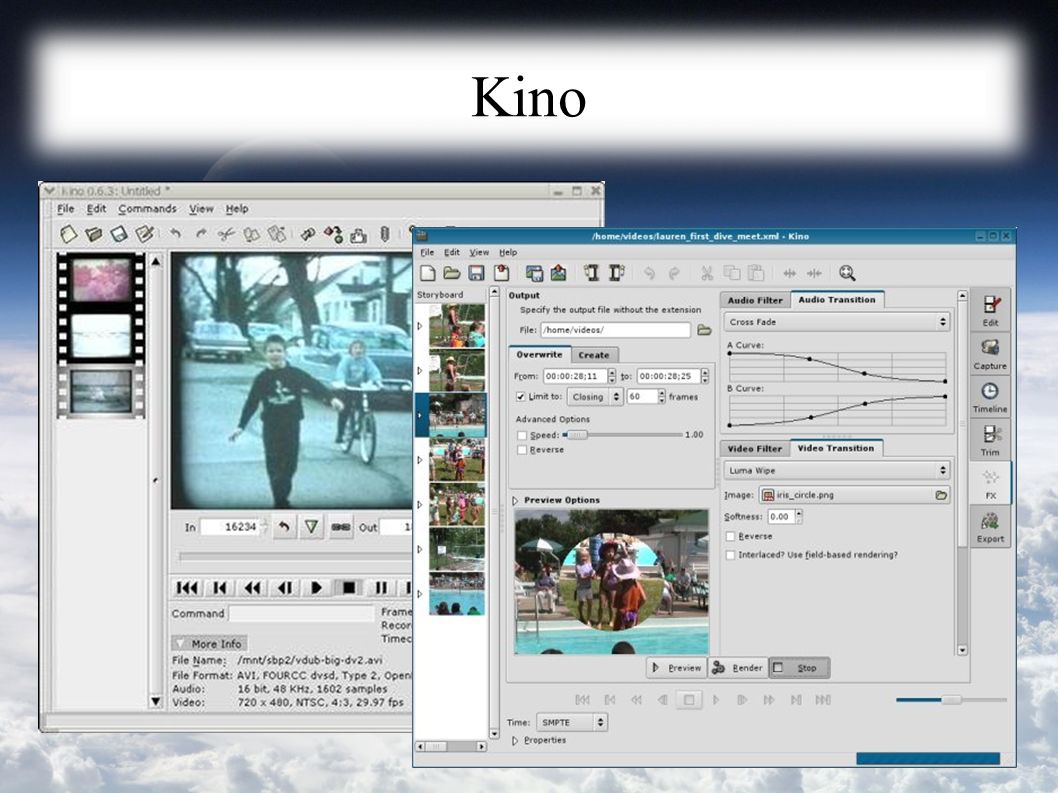Open the View menu in front Kino window
The width and height of the screenshot is (1058, 793).
coord(479,252)
